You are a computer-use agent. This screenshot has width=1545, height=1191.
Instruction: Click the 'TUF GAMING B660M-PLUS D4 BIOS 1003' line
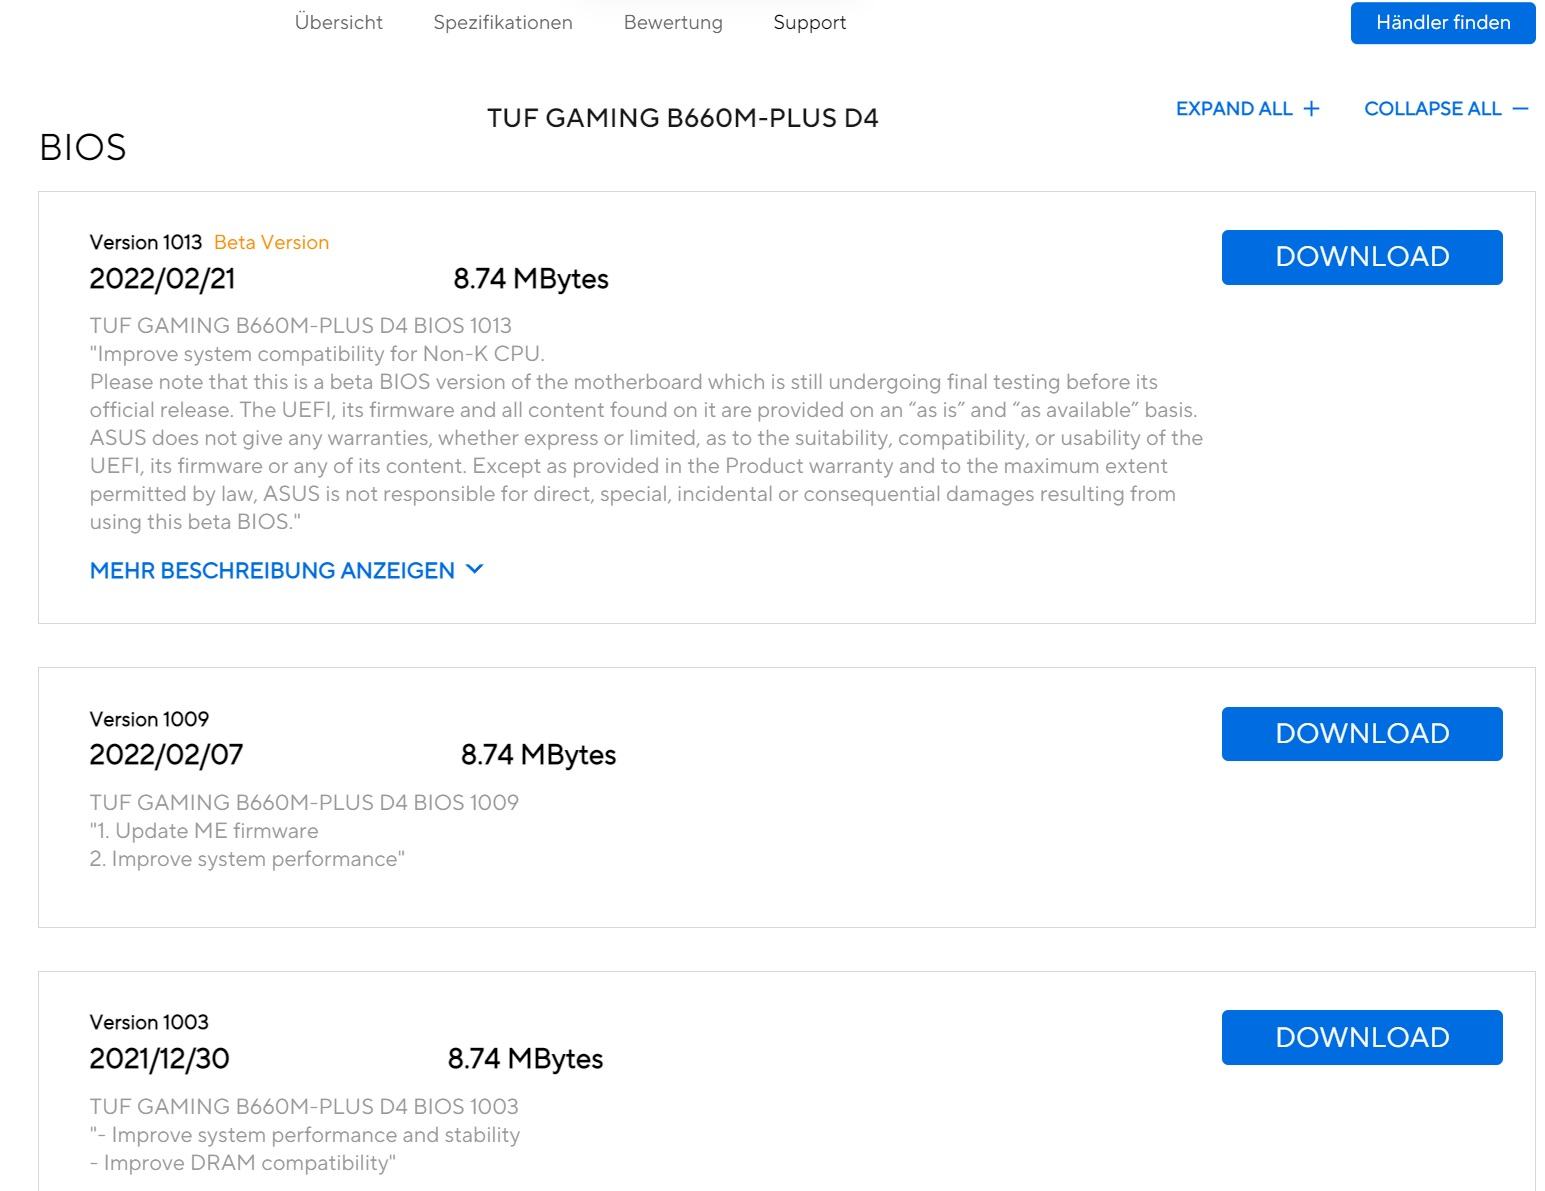[x=304, y=1106]
